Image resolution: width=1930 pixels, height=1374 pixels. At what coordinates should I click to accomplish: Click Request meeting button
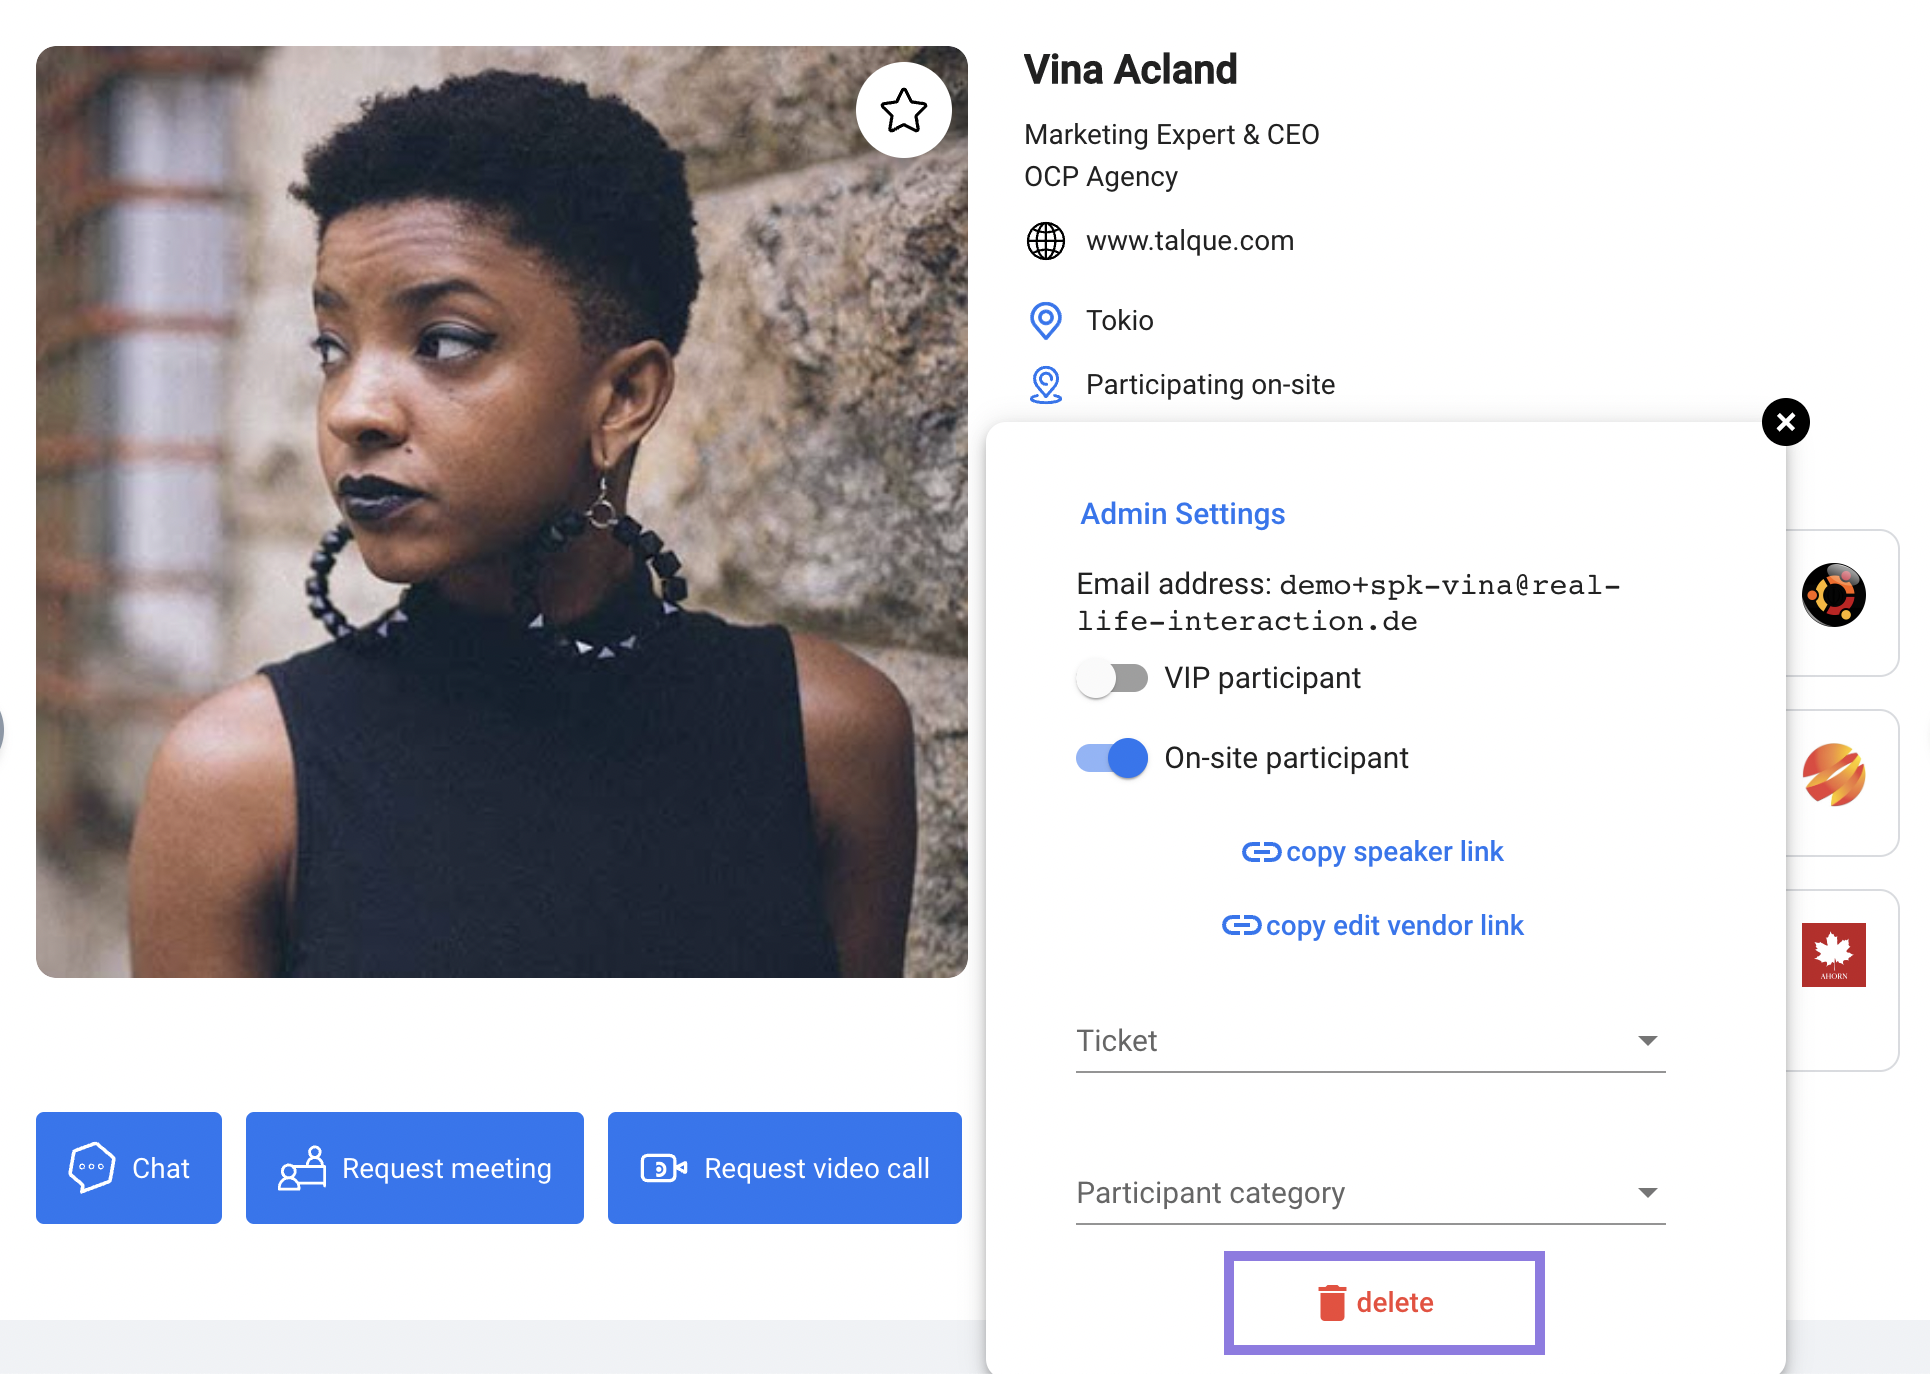tap(415, 1168)
